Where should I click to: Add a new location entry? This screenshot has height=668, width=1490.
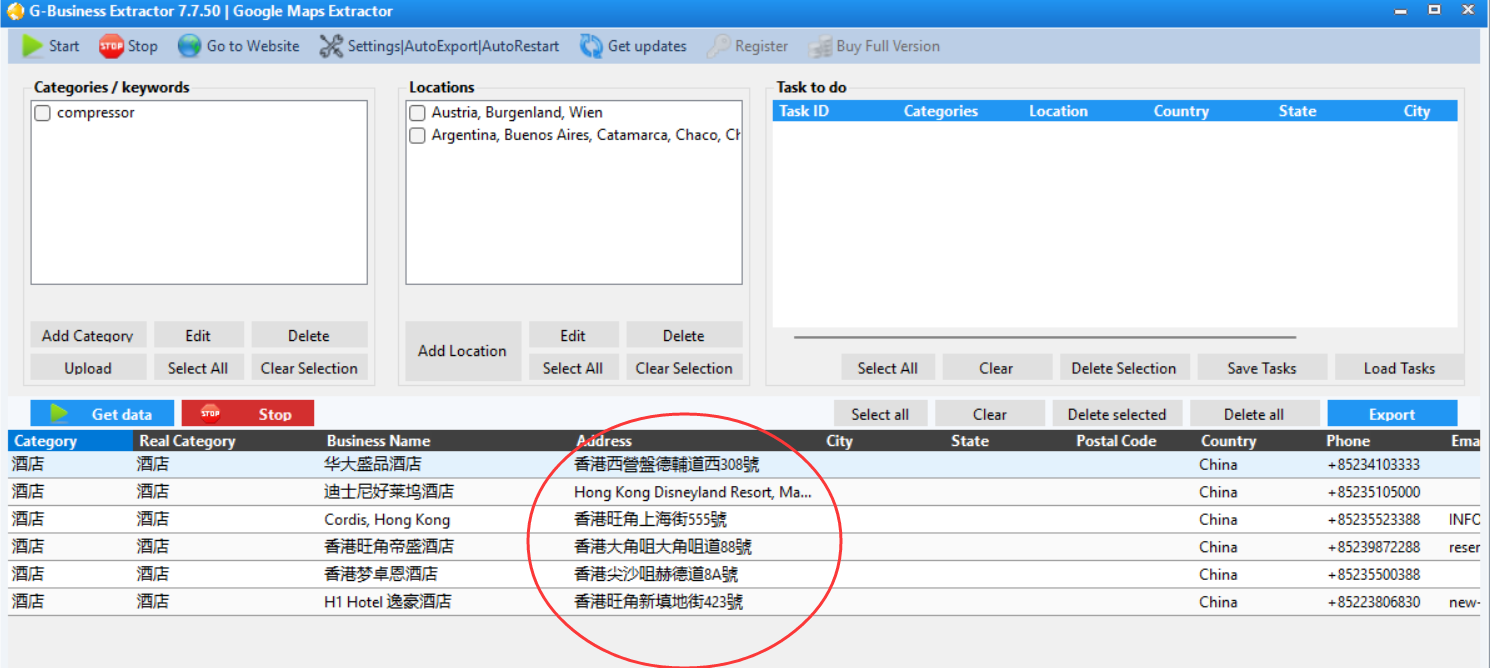click(462, 350)
